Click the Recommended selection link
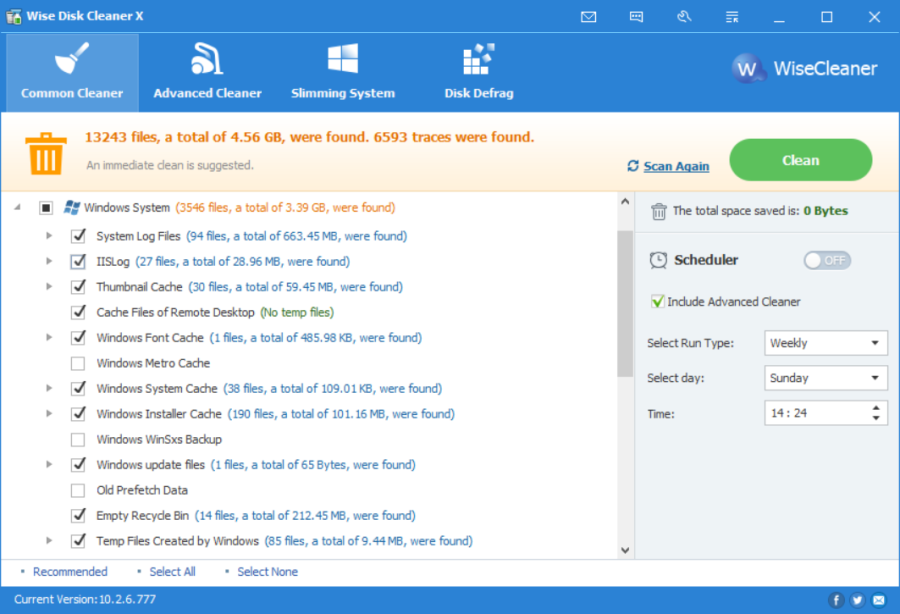Viewport: 900px width, 614px height. [x=70, y=572]
